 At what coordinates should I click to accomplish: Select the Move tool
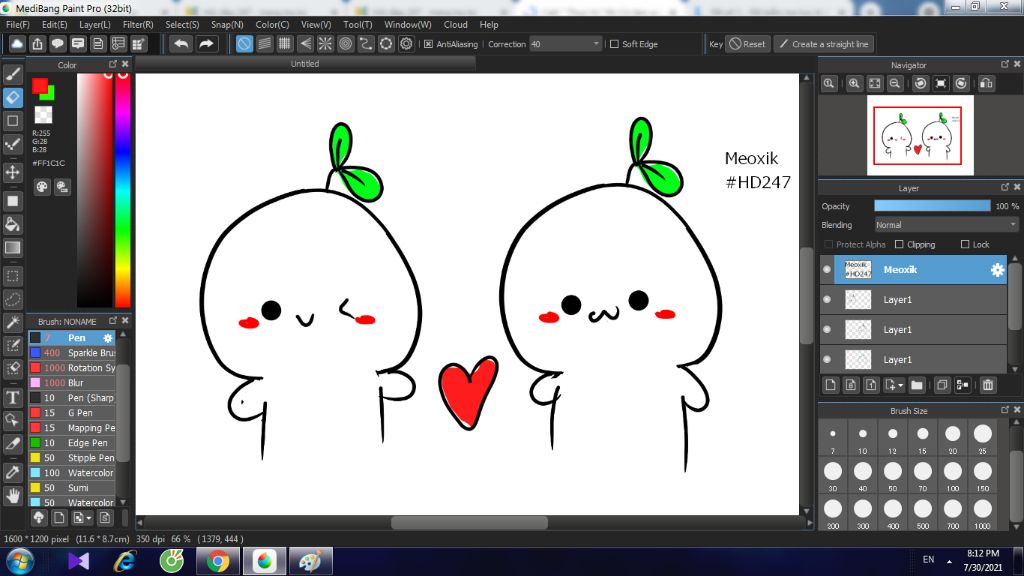click(12, 172)
